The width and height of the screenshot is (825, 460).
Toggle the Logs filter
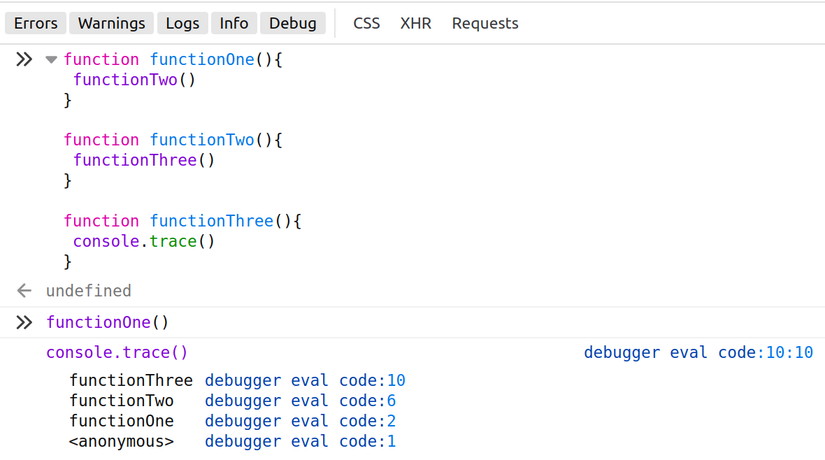point(183,23)
